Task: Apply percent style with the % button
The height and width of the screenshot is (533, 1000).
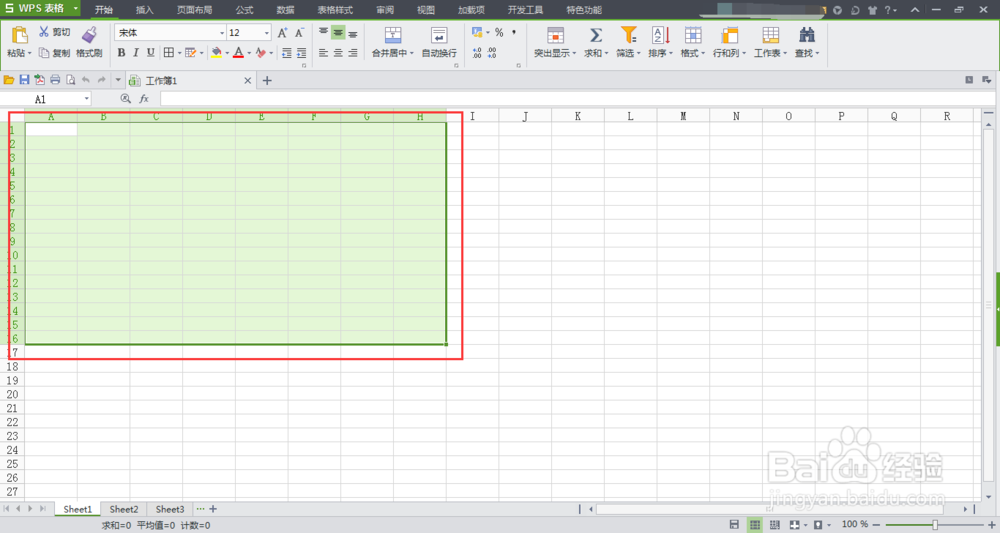Action: tap(499, 33)
